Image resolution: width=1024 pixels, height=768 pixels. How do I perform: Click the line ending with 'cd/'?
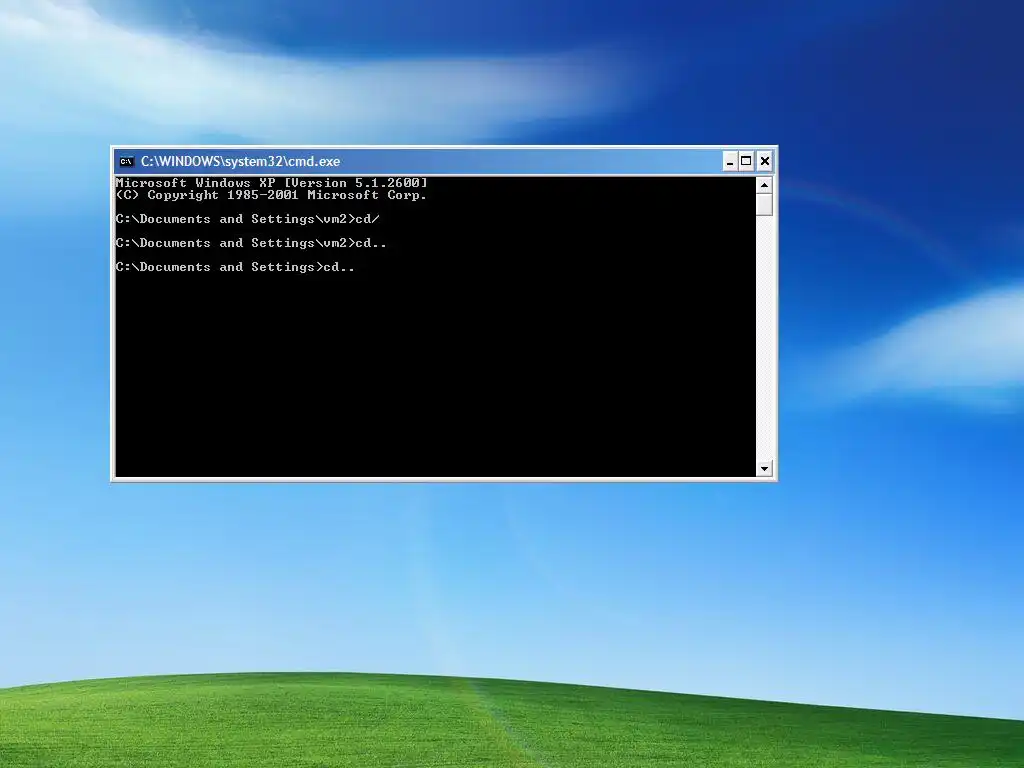coord(248,219)
